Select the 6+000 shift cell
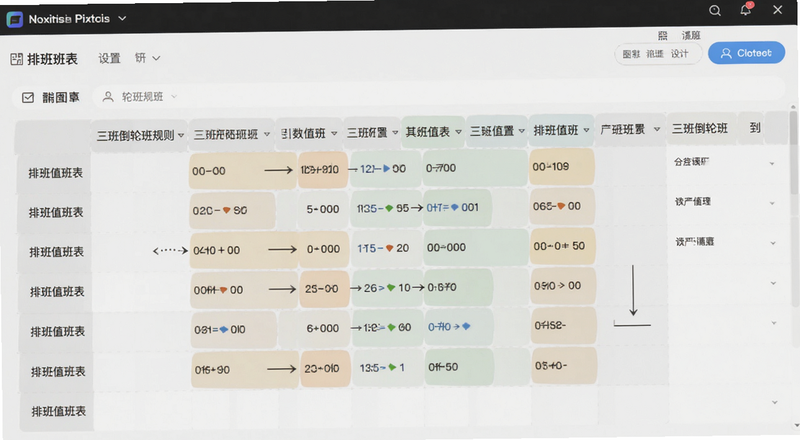The height and width of the screenshot is (440, 800). (323, 329)
